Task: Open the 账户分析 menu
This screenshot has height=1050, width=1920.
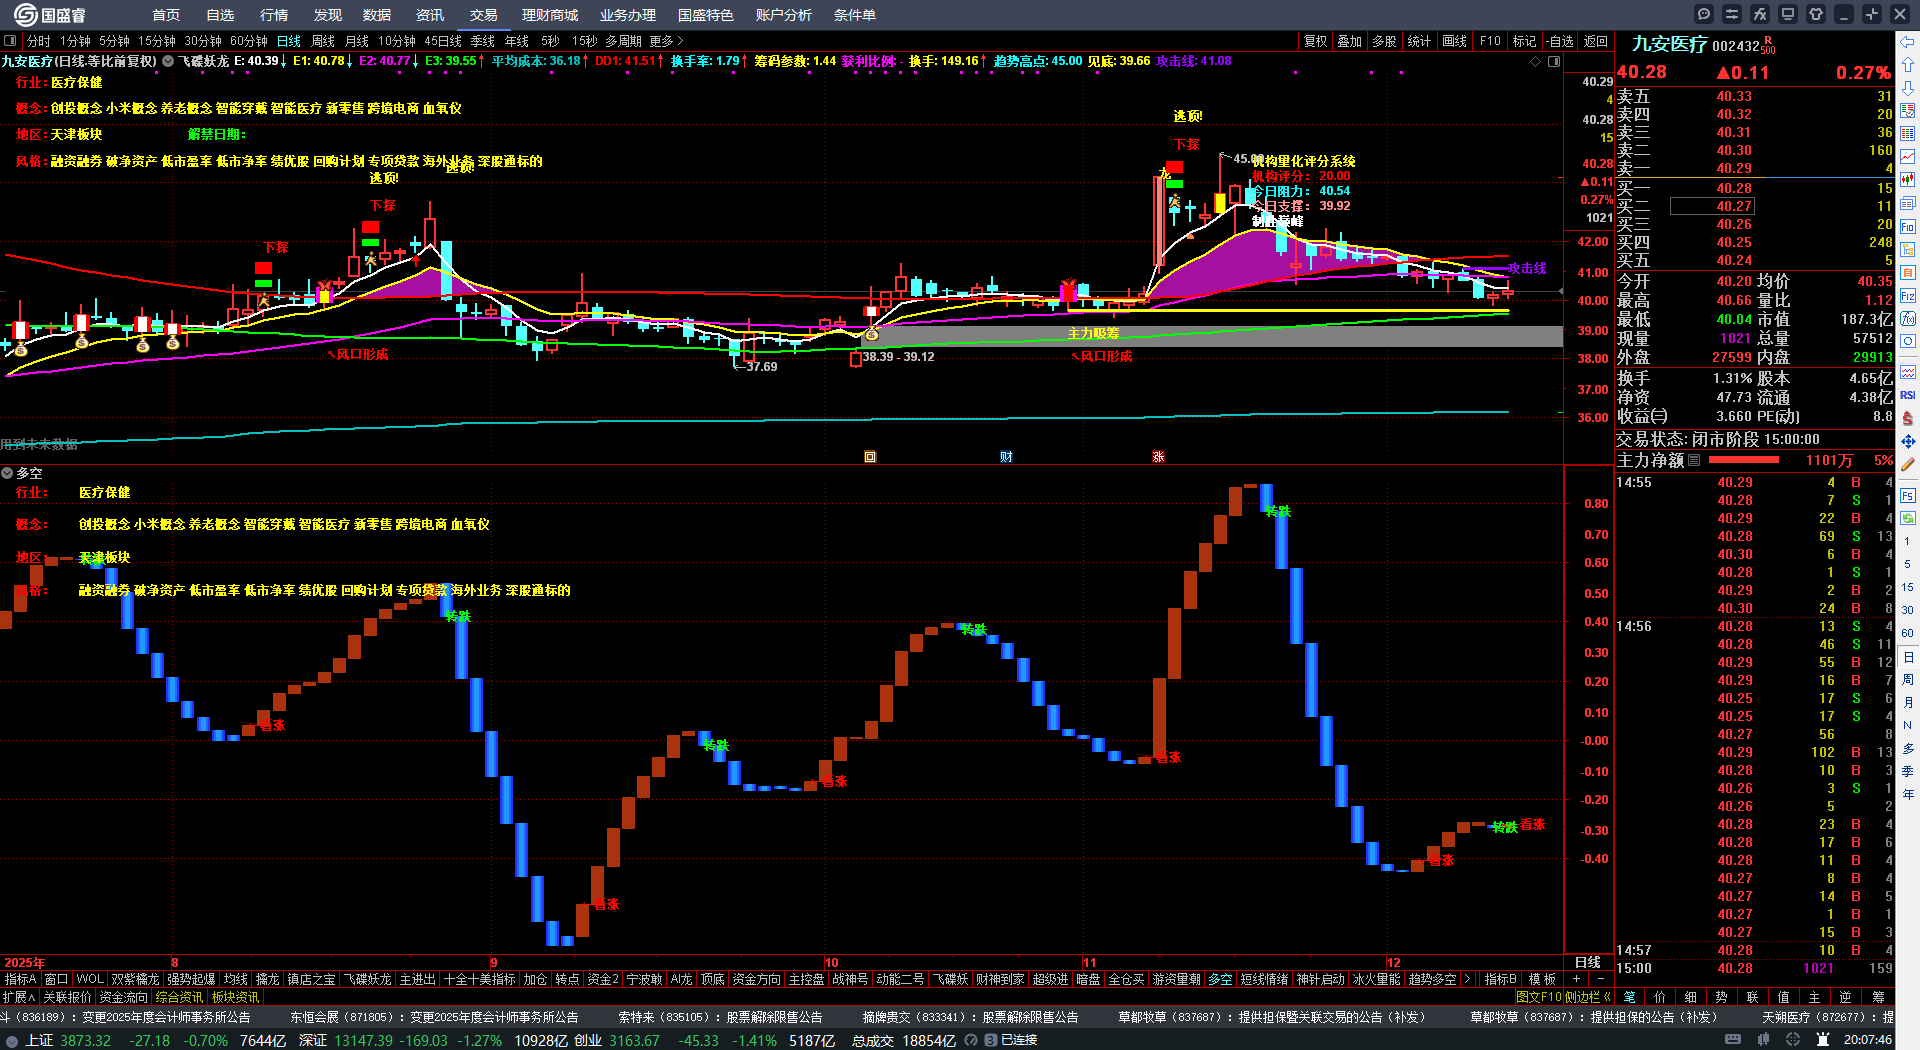Action: 784,15
